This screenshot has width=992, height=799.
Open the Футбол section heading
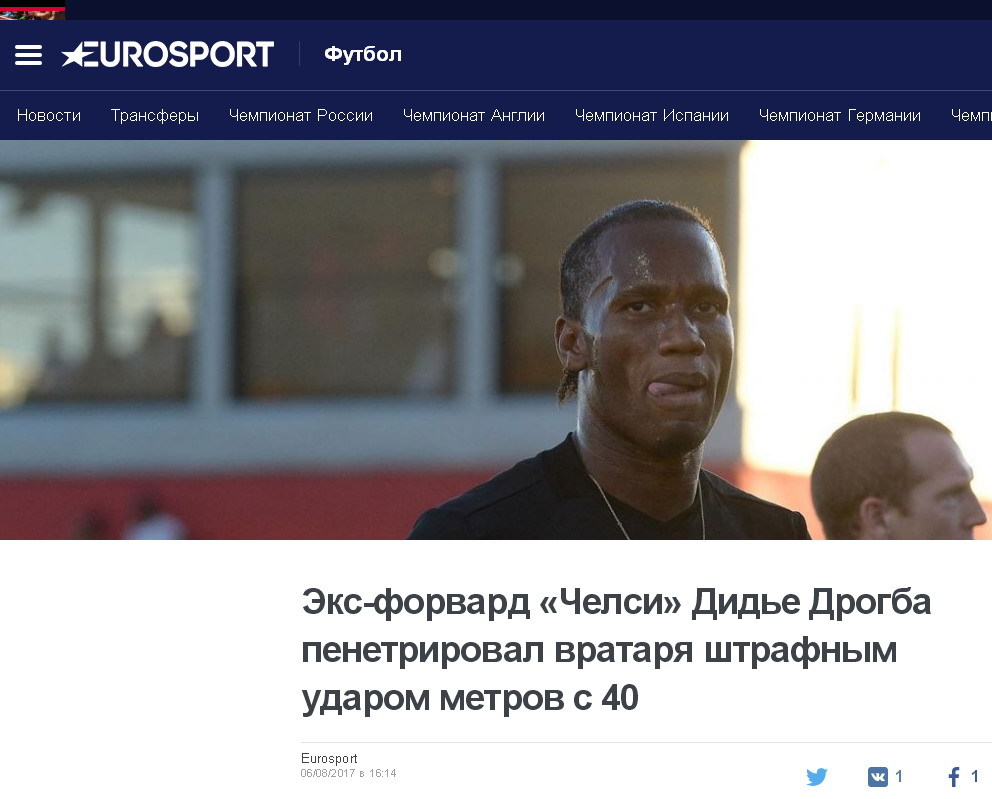363,54
